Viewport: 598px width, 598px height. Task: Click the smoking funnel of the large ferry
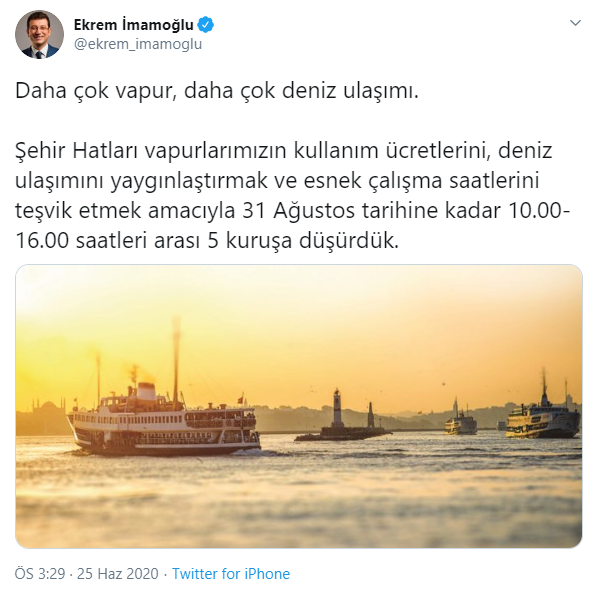coord(146,390)
